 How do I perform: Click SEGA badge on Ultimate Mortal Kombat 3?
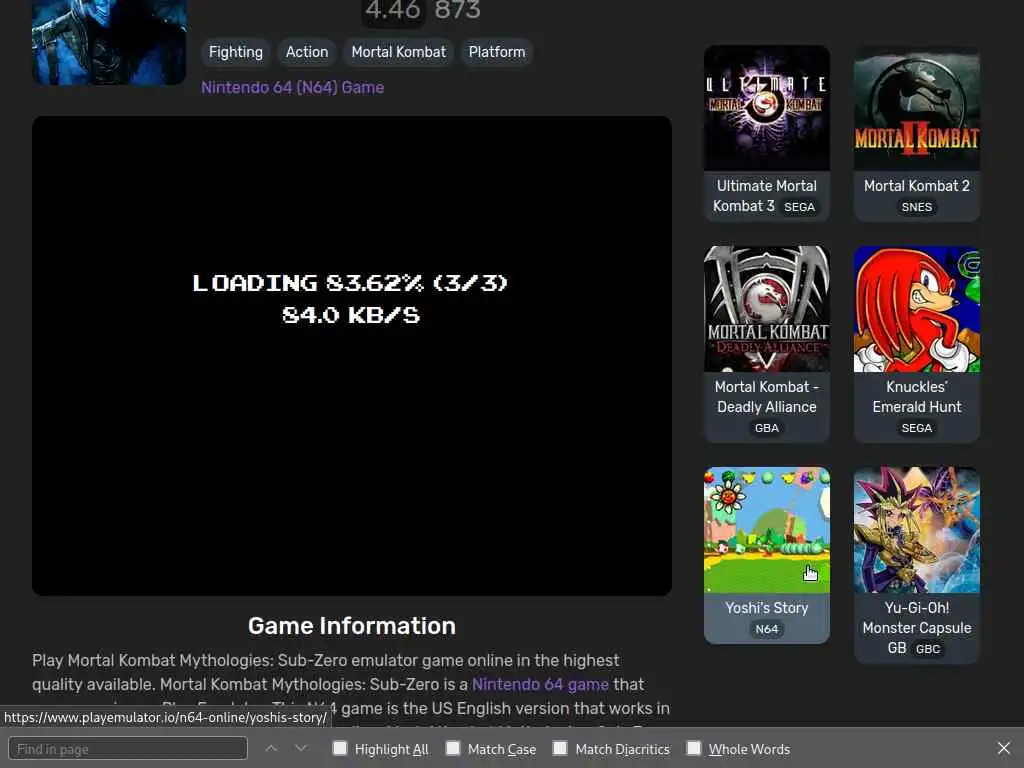pyautogui.click(x=799, y=207)
